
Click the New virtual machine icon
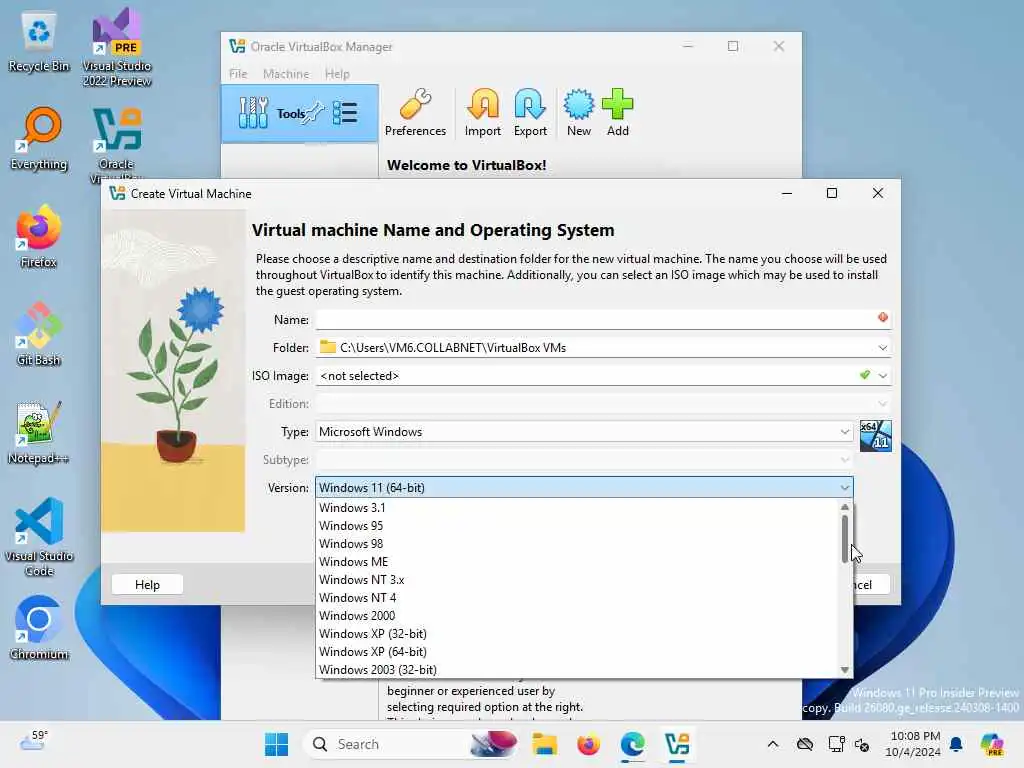pos(579,104)
